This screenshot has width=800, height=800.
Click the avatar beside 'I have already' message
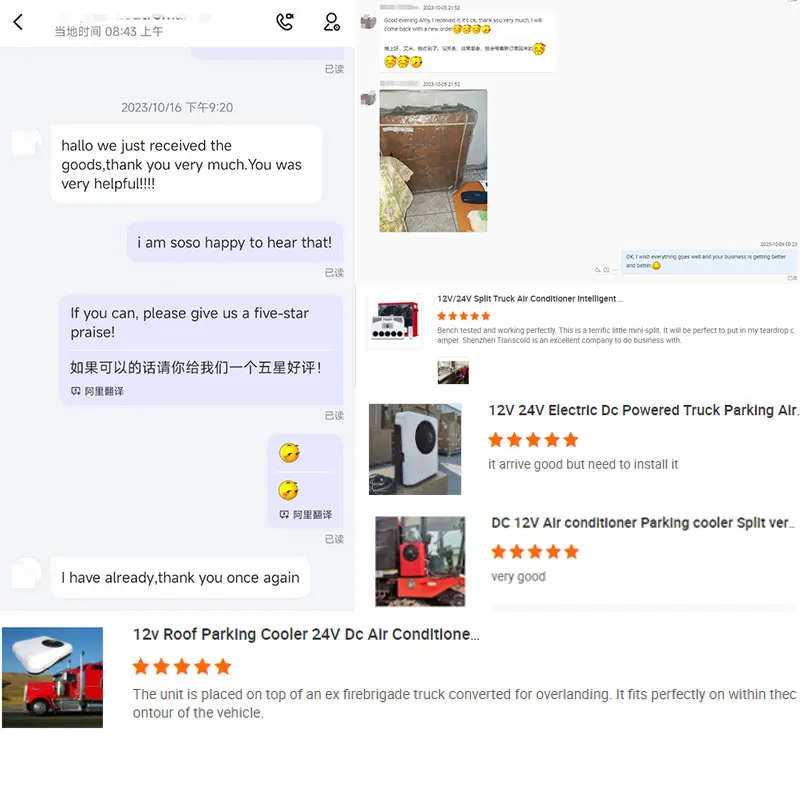[27, 572]
